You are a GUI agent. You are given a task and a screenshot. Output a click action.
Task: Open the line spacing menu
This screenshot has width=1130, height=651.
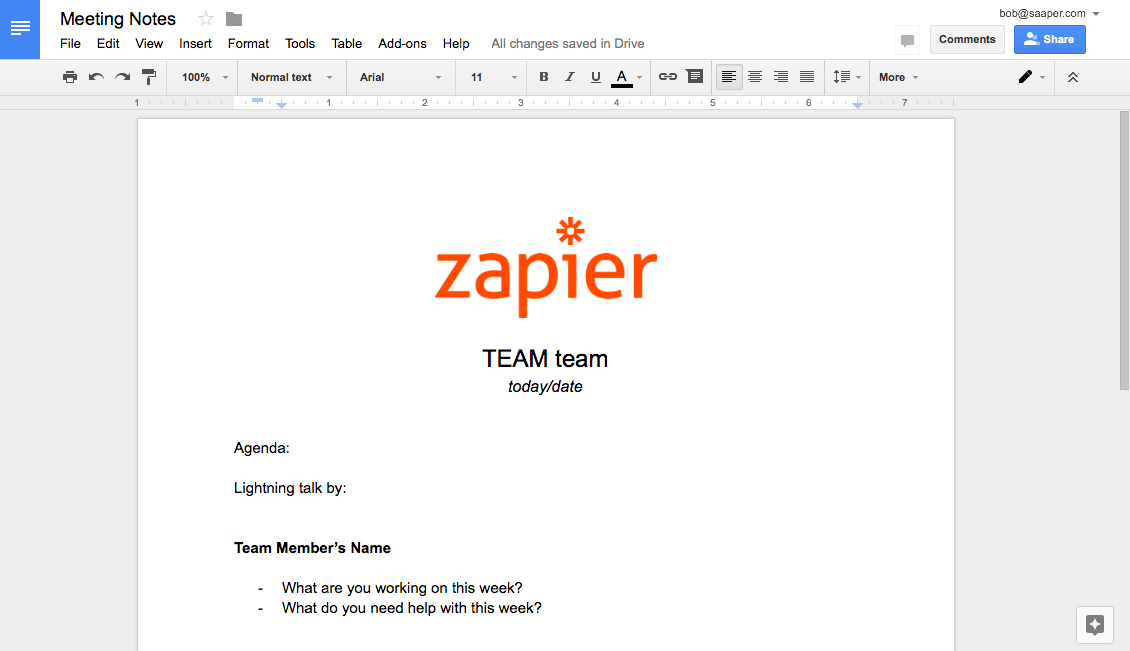coord(847,77)
